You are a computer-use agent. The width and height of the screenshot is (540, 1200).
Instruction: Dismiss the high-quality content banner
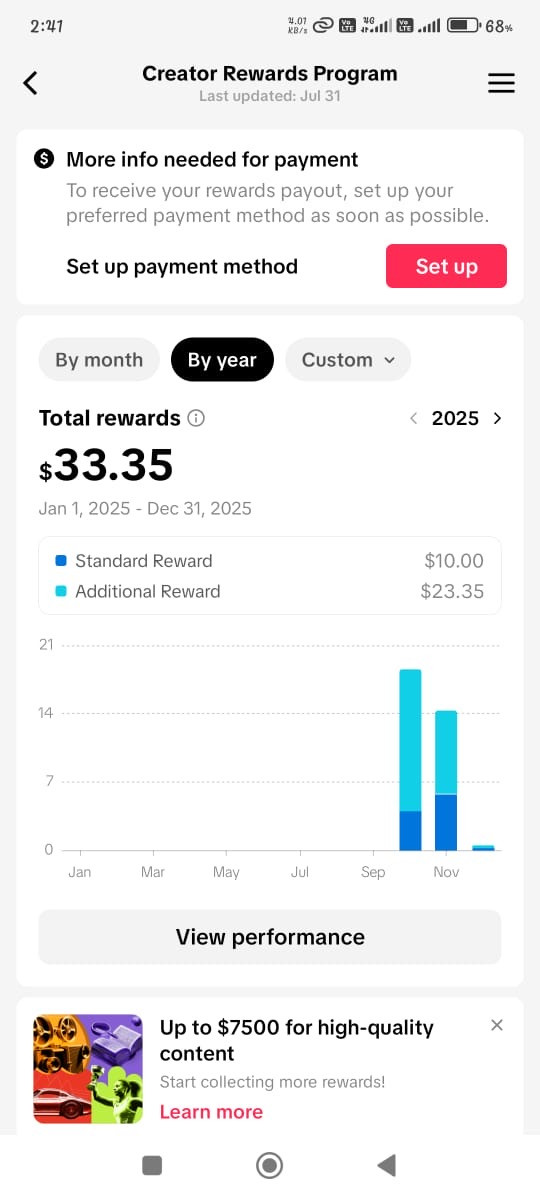coord(497,1025)
